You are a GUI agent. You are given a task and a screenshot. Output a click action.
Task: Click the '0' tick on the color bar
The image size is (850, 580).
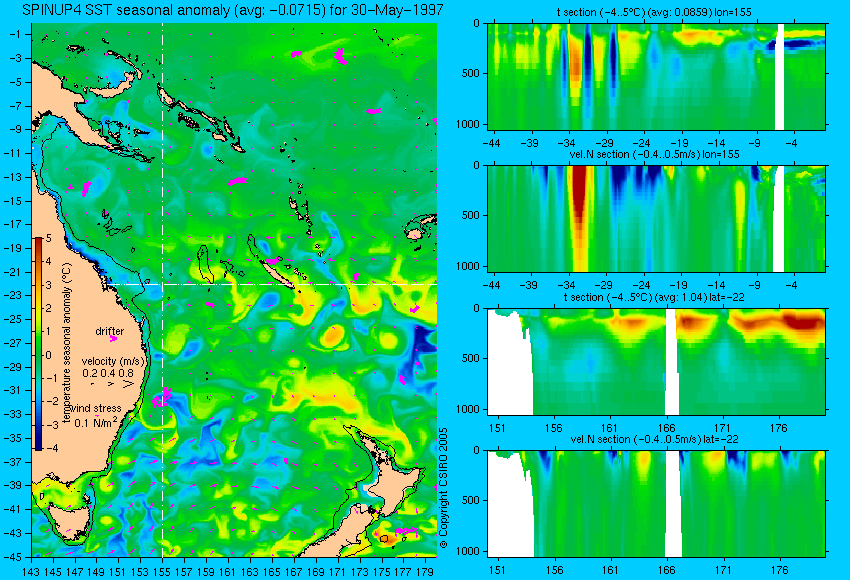[49, 355]
